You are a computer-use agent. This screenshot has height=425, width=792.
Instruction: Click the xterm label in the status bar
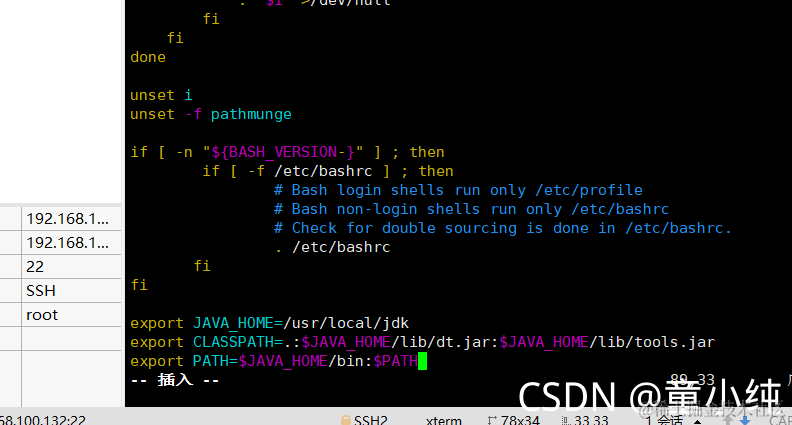point(443,420)
